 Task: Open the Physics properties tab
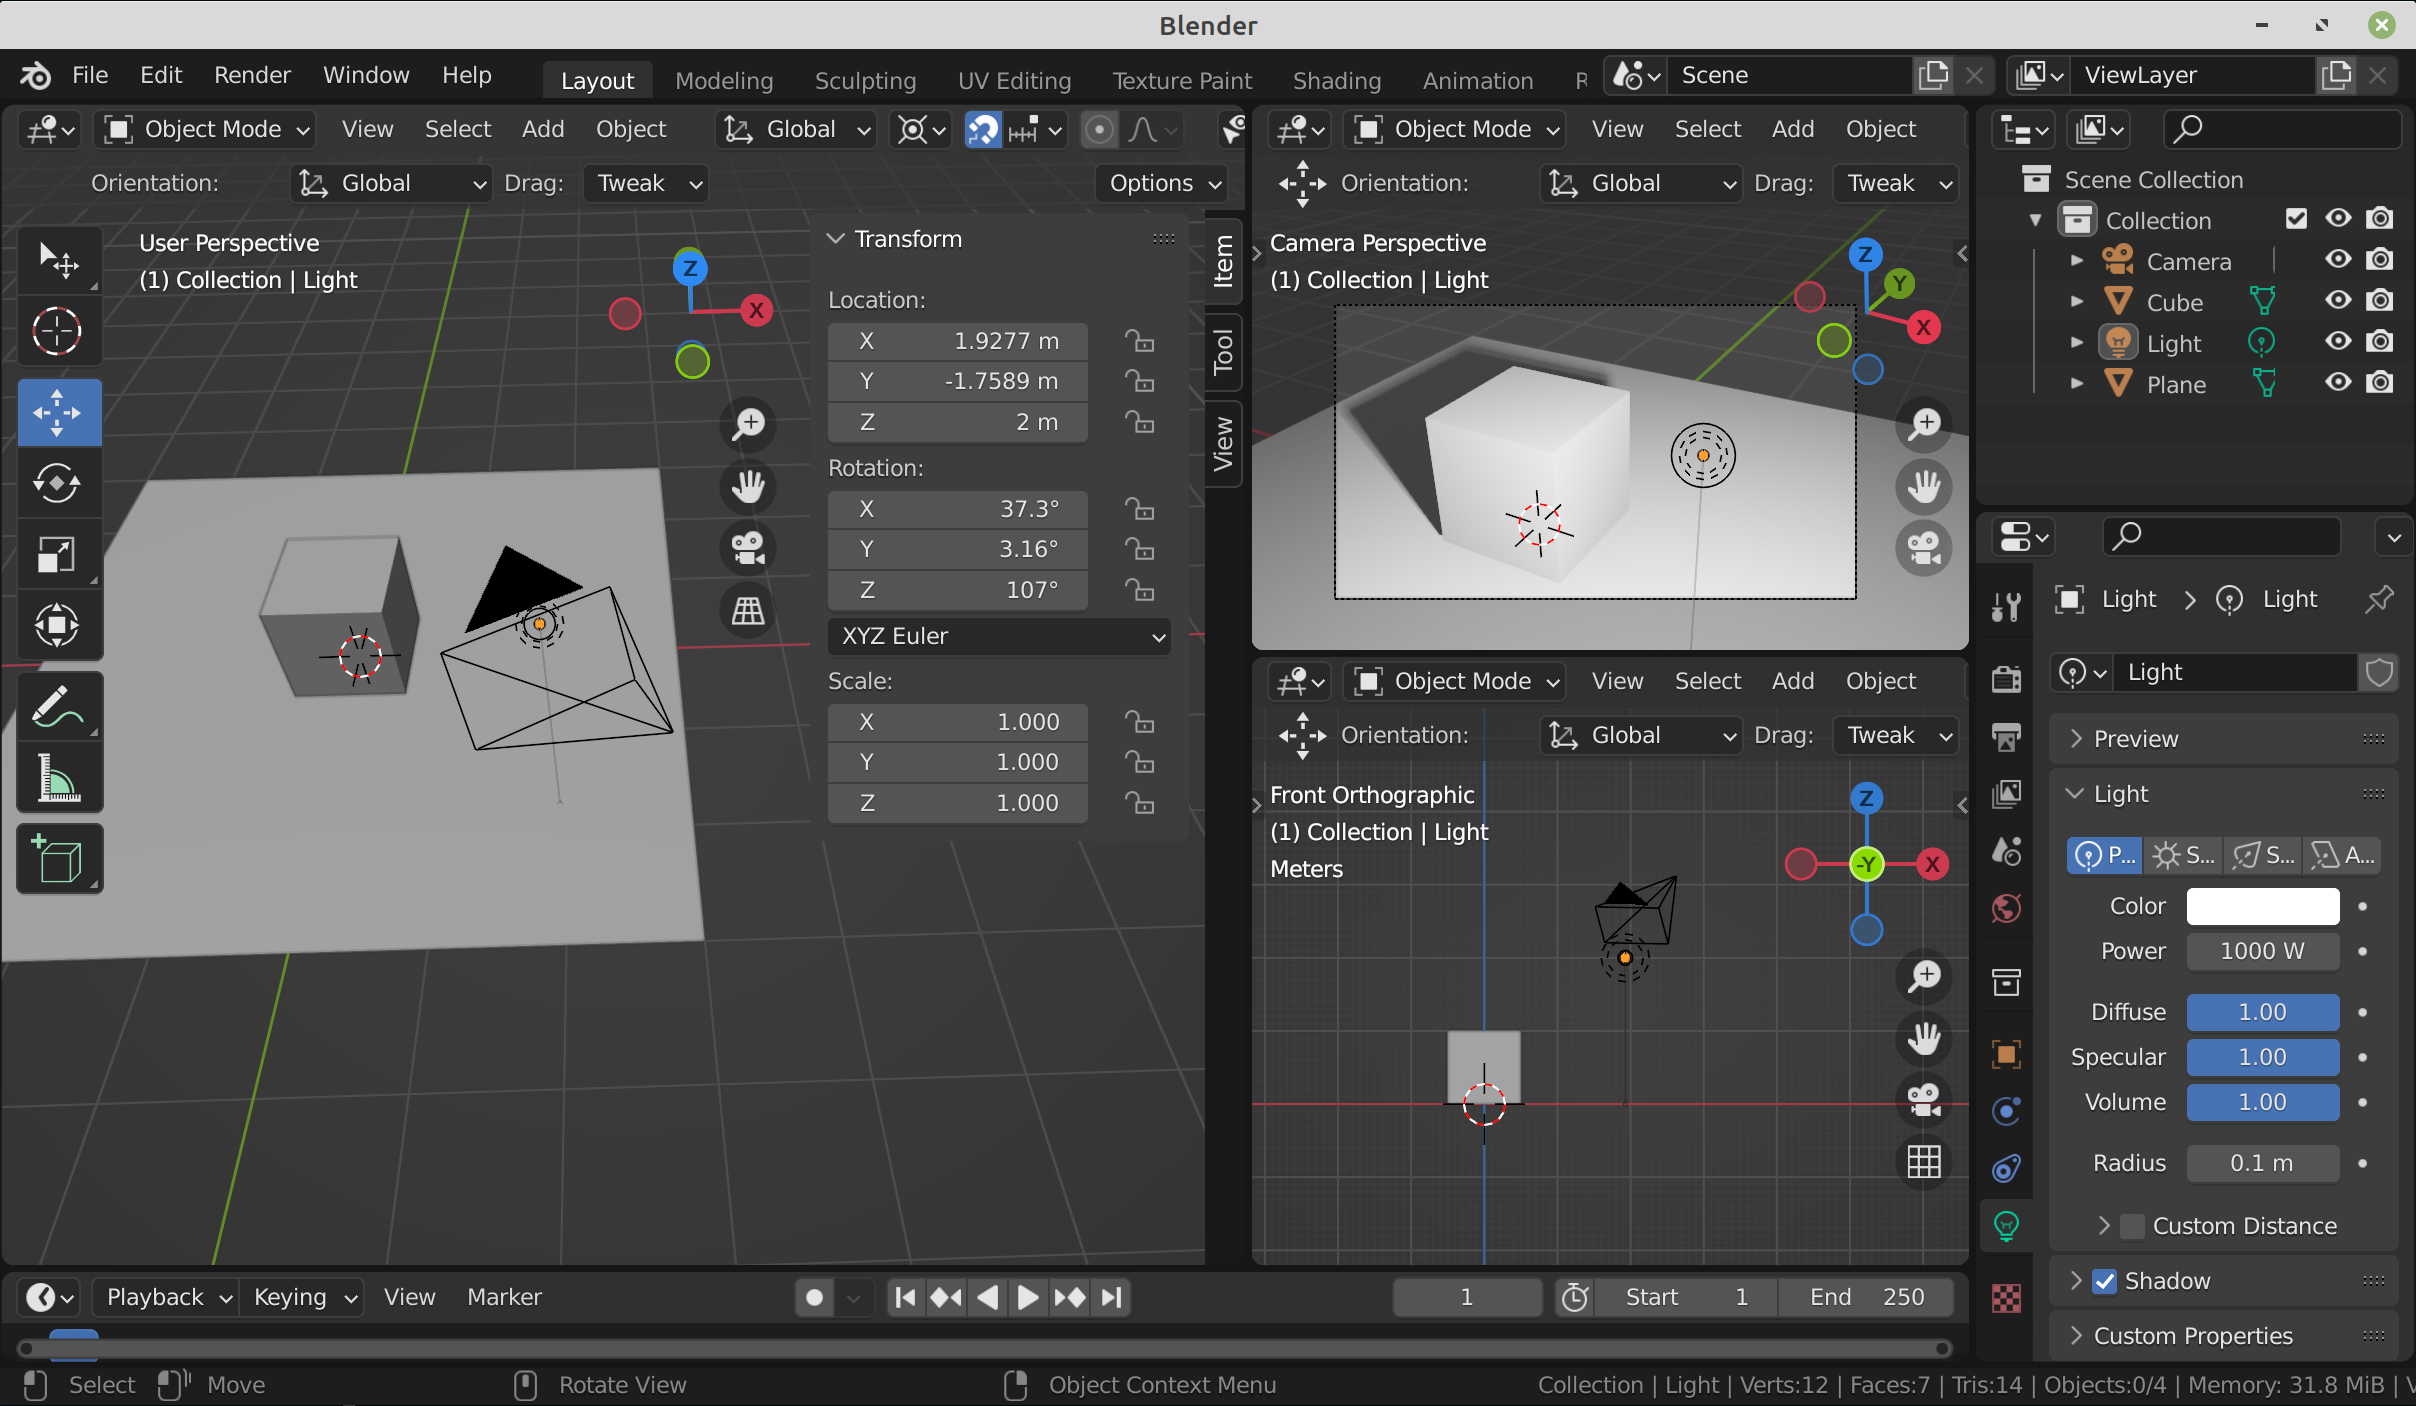click(x=2006, y=1111)
